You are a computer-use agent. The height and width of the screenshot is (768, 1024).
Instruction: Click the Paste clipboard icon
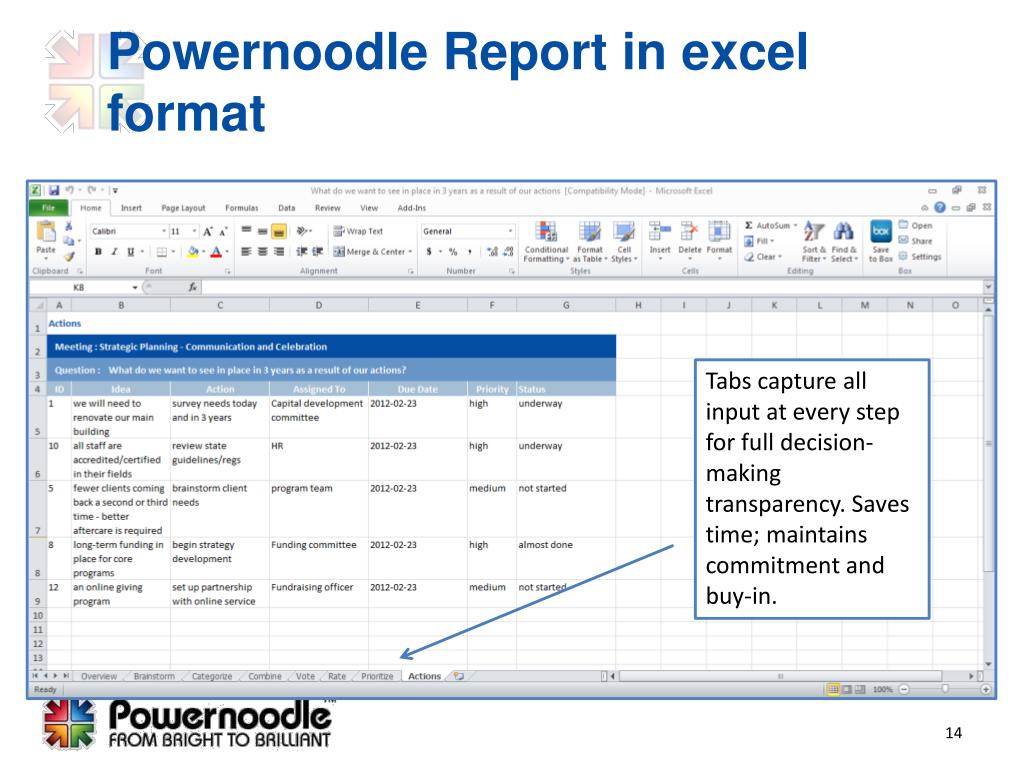point(46,232)
